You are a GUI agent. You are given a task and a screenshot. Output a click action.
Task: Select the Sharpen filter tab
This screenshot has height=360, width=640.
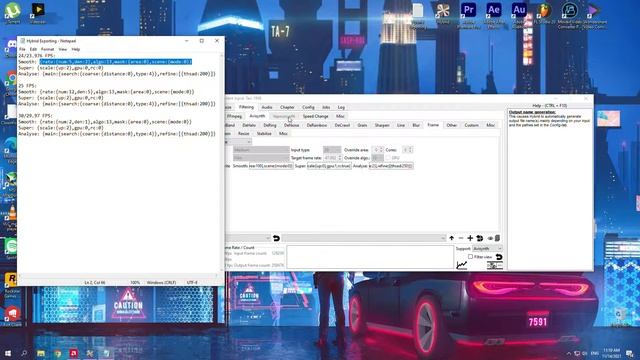click(x=382, y=125)
